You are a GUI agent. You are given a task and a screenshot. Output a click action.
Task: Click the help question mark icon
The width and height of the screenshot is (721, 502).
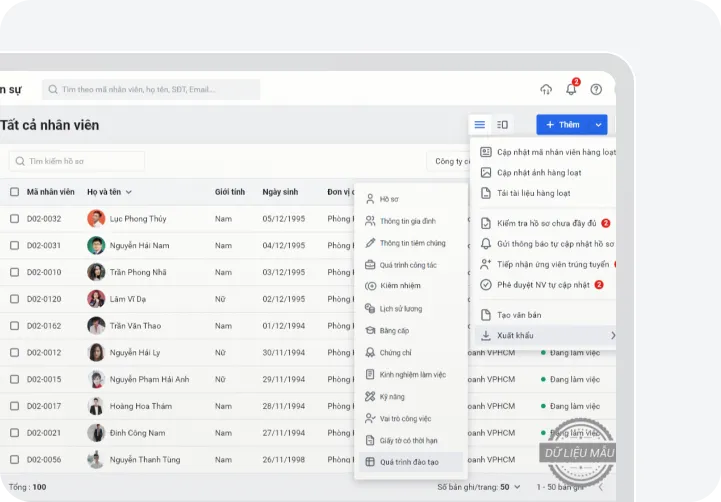pos(596,89)
